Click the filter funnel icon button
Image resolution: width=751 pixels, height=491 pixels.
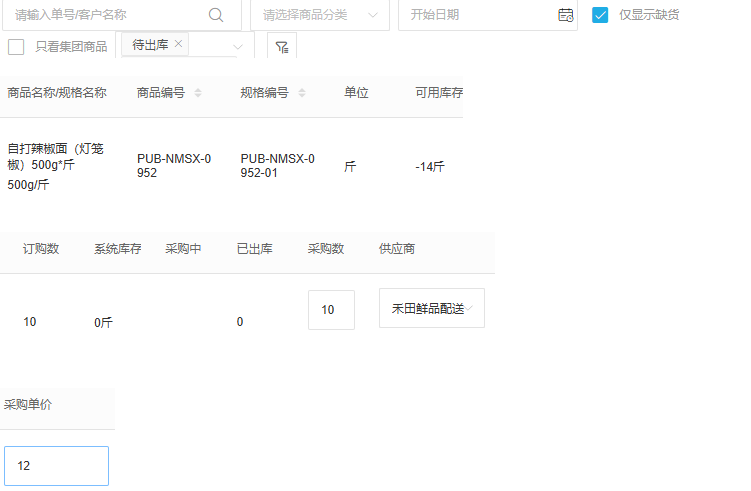(x=282, y=47)
